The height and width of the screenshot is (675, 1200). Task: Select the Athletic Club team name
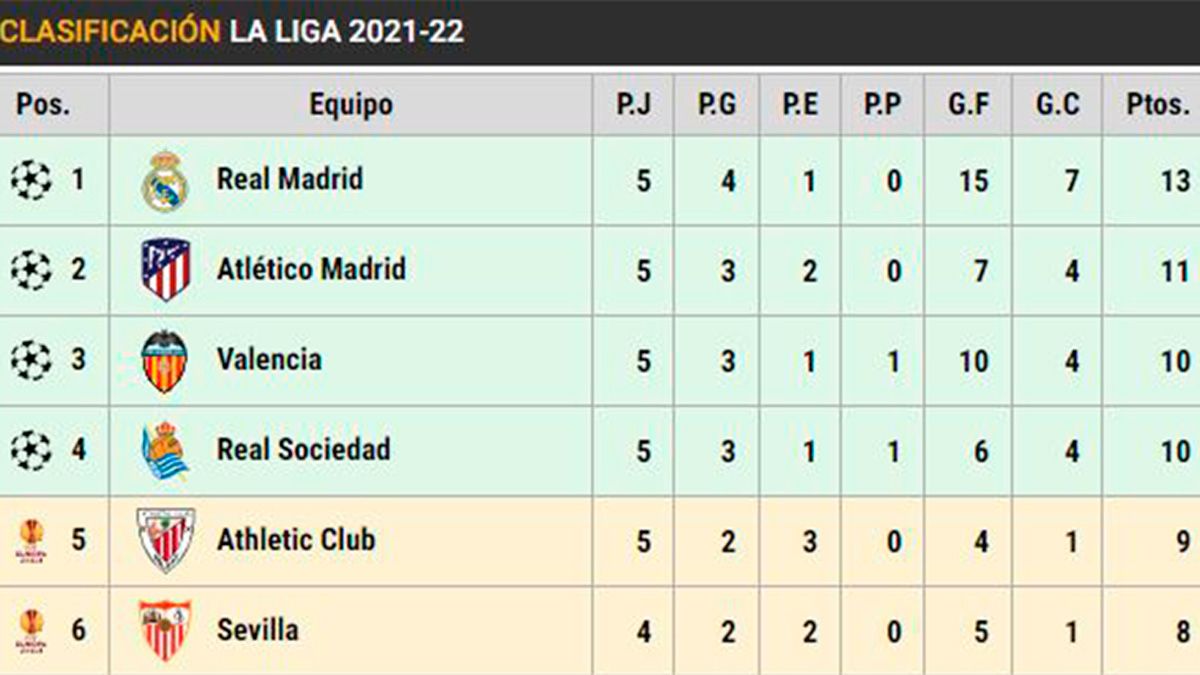[296, 539]
